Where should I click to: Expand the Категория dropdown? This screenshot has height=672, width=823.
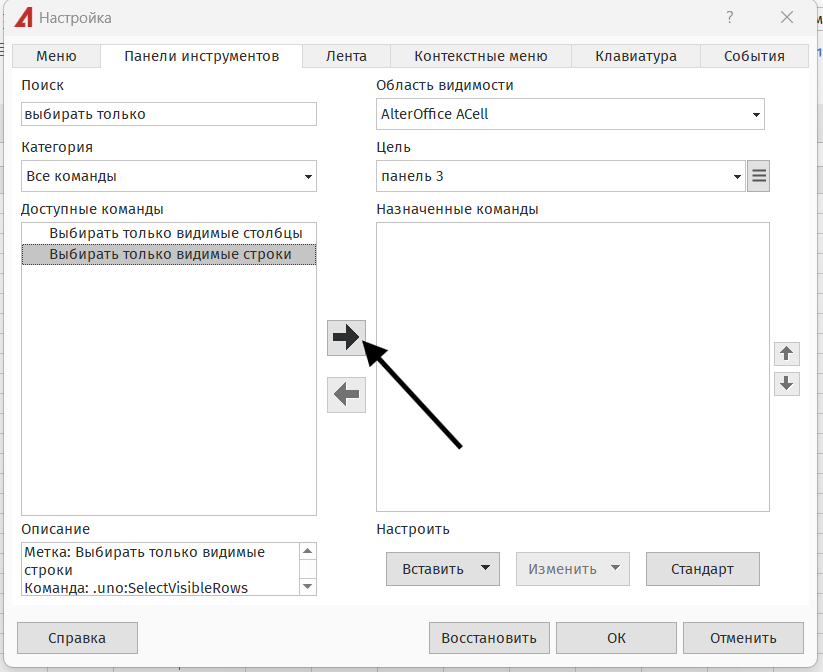click(x=168, y=177)
